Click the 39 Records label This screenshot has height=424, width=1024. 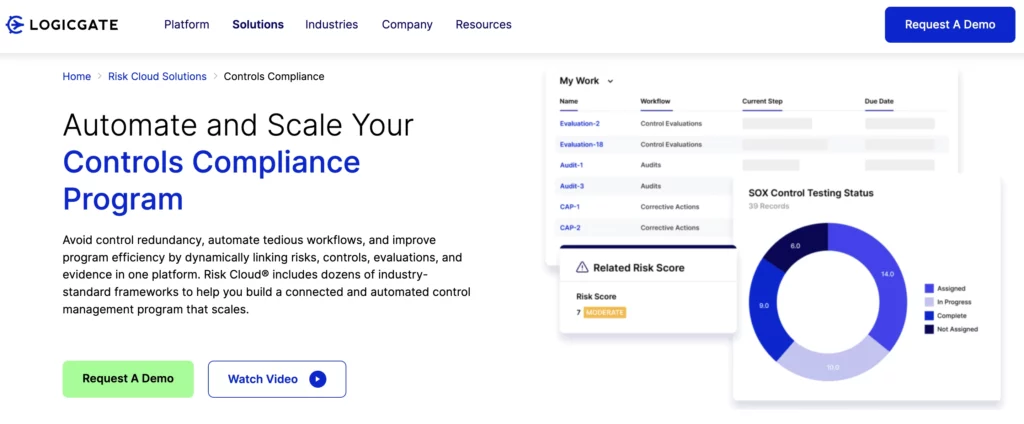[769, 206]
